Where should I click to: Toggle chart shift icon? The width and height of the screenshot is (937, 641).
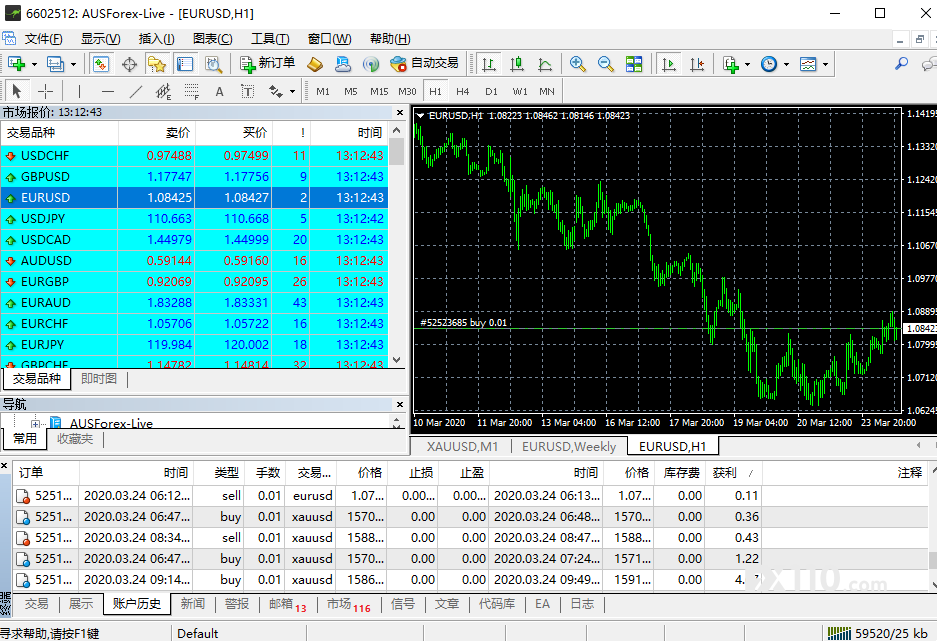click(697, 64)
